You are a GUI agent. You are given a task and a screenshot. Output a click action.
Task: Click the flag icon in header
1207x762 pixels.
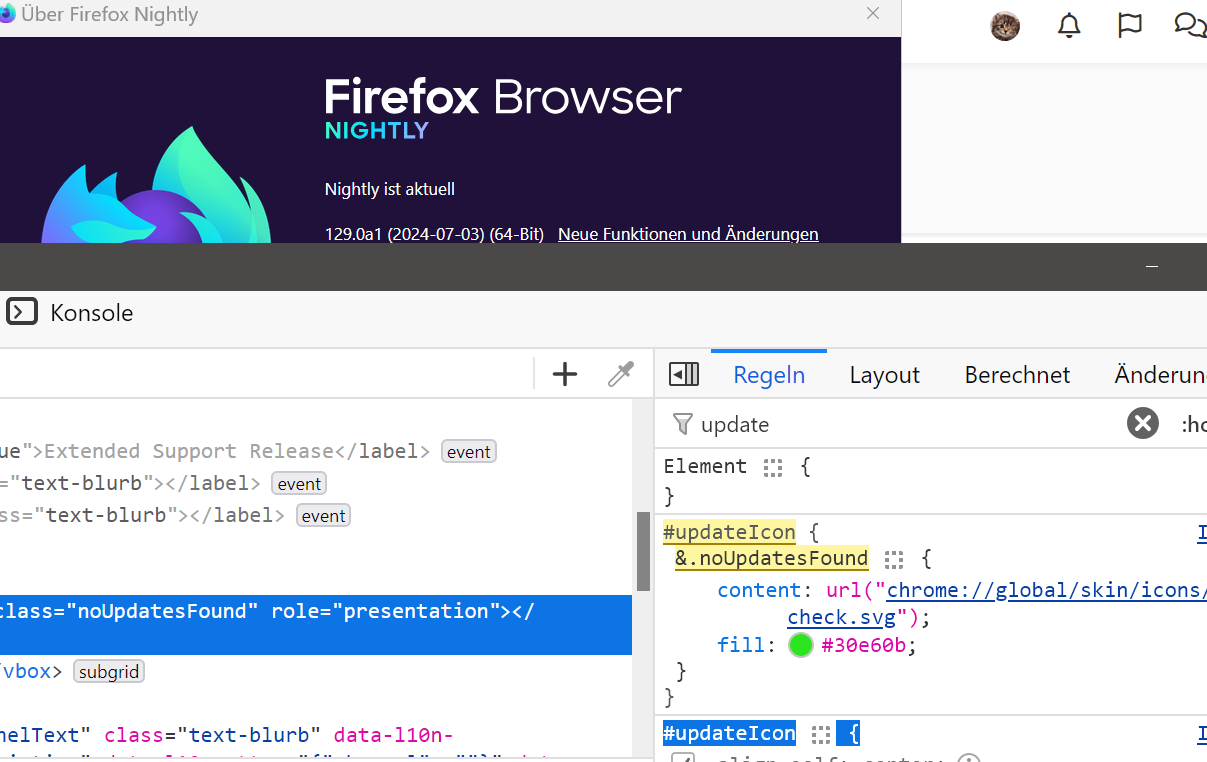click(x=1129, y=26)
